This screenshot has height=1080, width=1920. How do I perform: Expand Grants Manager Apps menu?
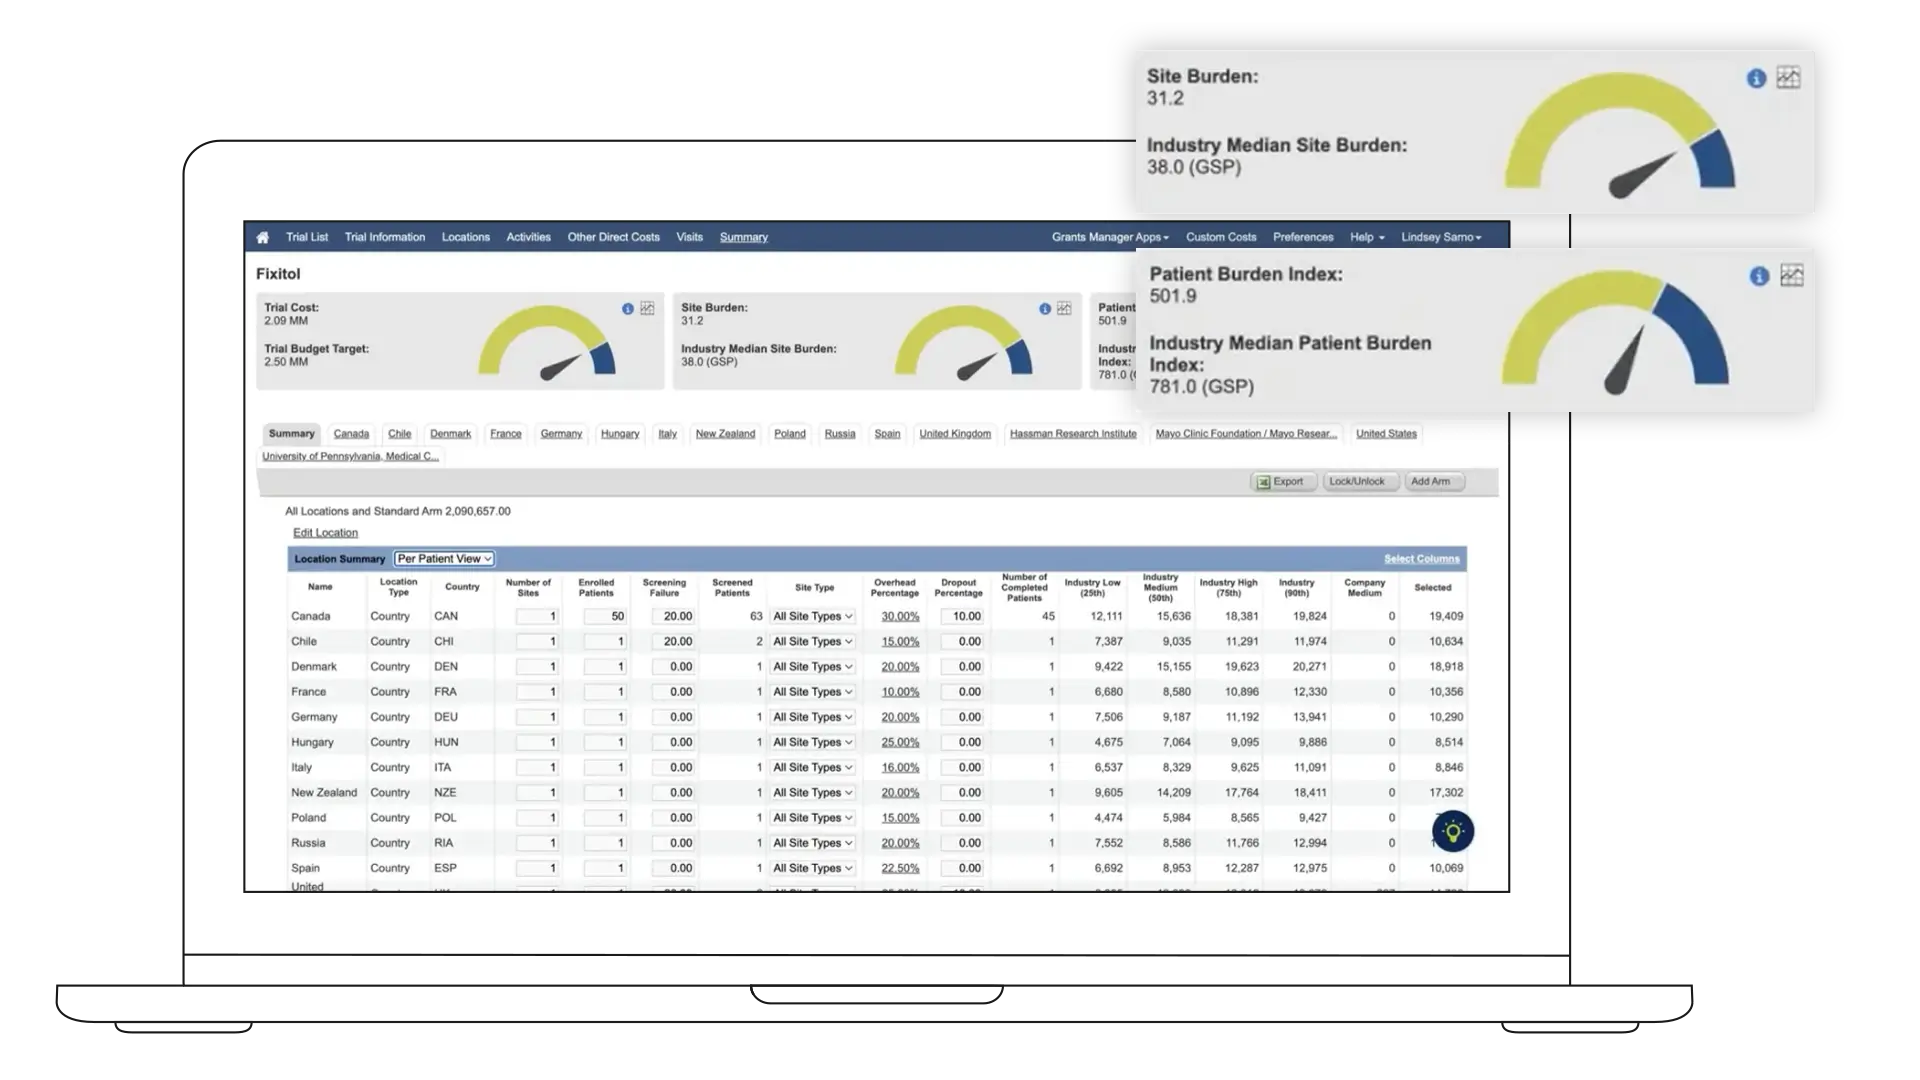coord(1110,238)
